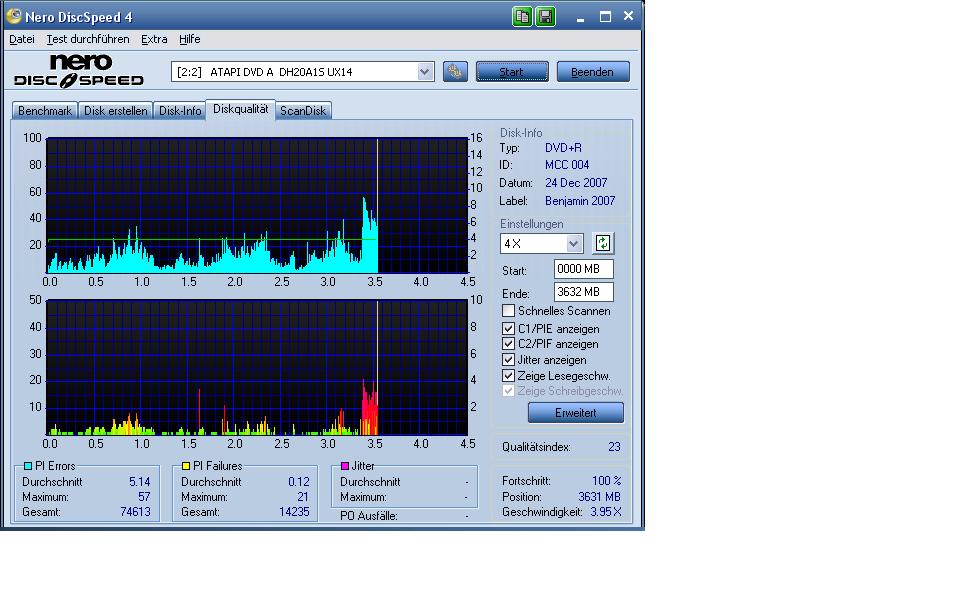Switch to the ScanDisk tab

[x=302, y=111]
